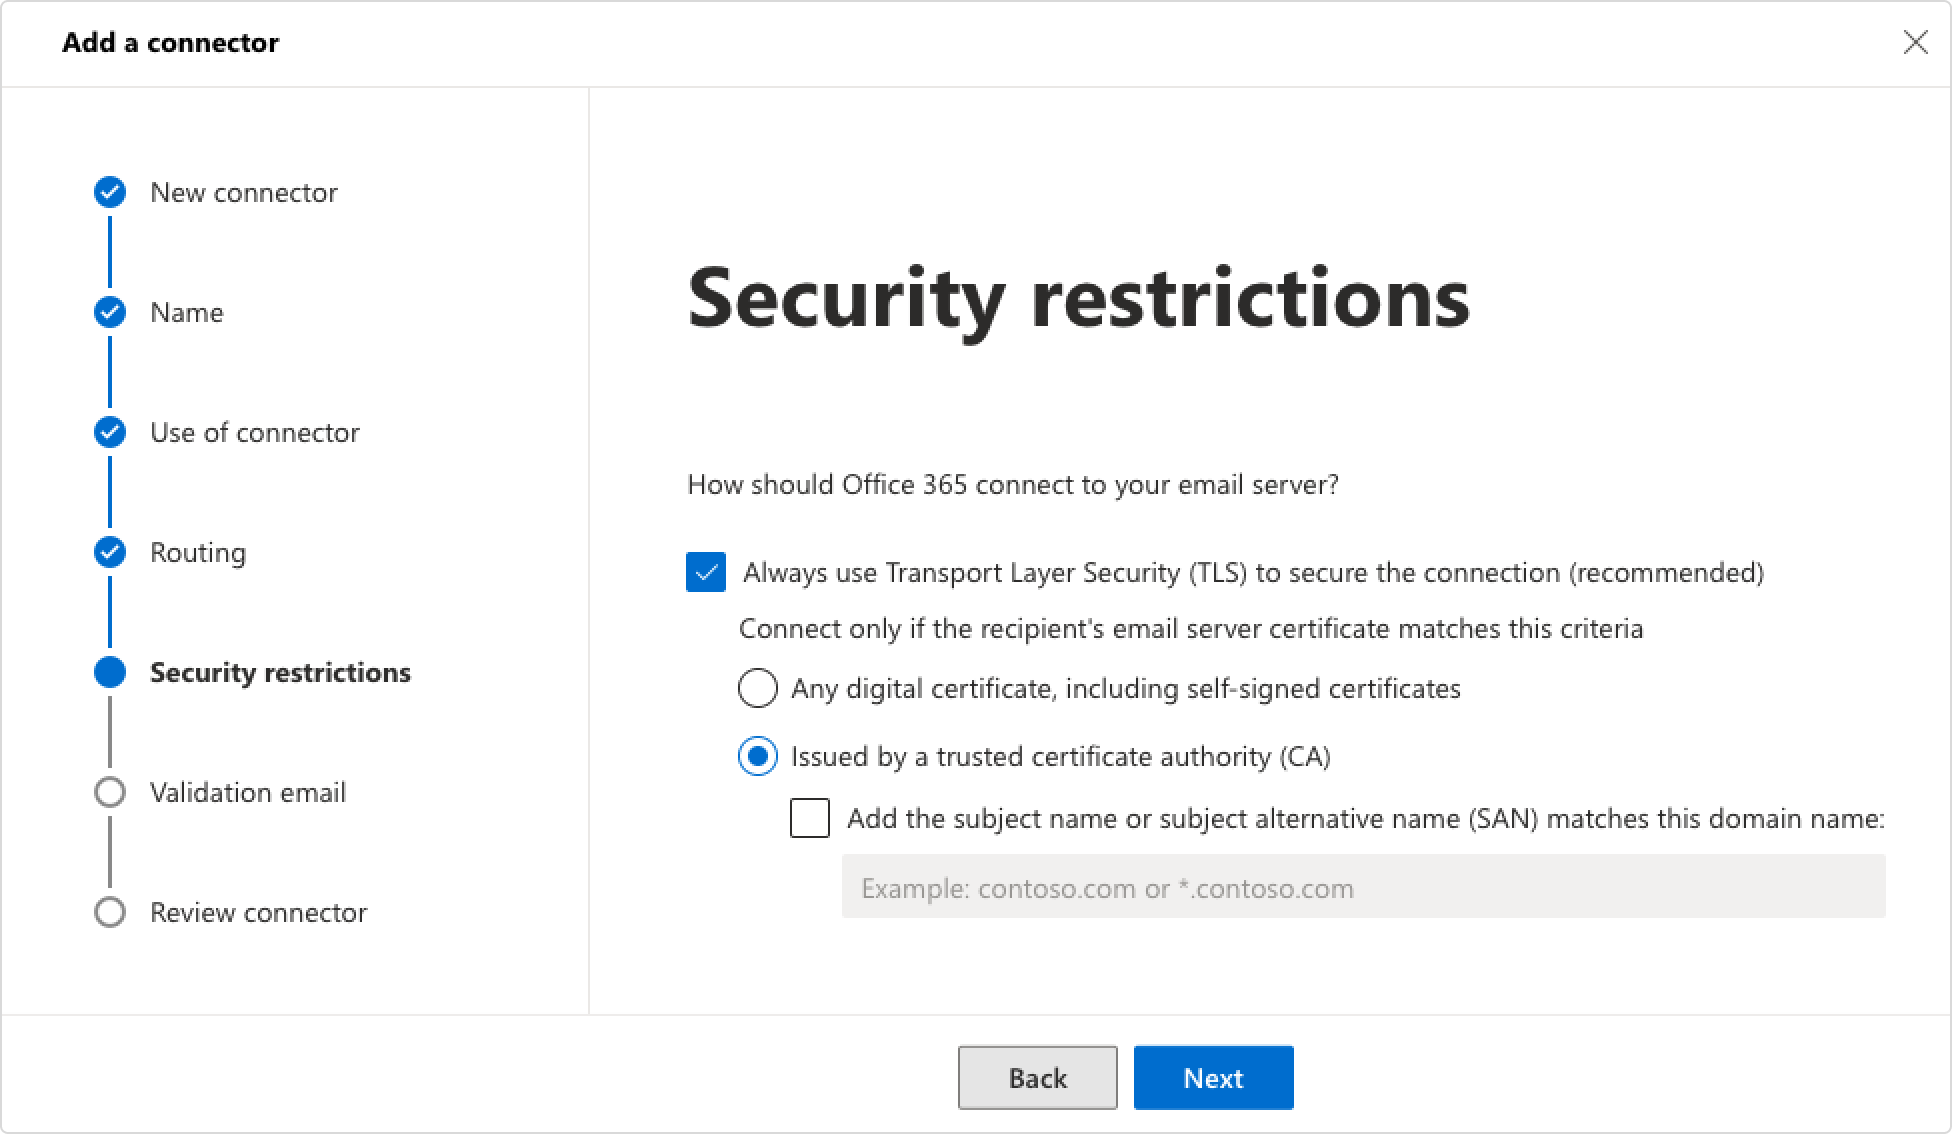The width and height of the screenshot is (1952, 1134).
Task: Select Any digital certificate radio option
Action: point(758,688)
